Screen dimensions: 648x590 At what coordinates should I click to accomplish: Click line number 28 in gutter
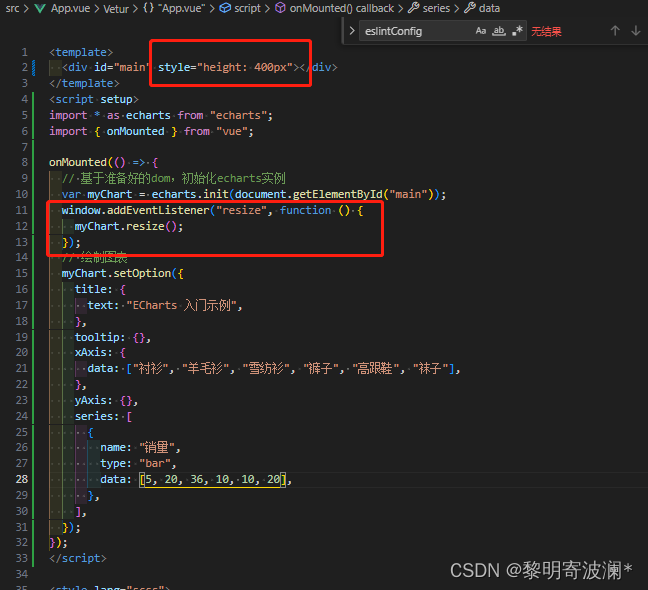click(x=22, y=479)
